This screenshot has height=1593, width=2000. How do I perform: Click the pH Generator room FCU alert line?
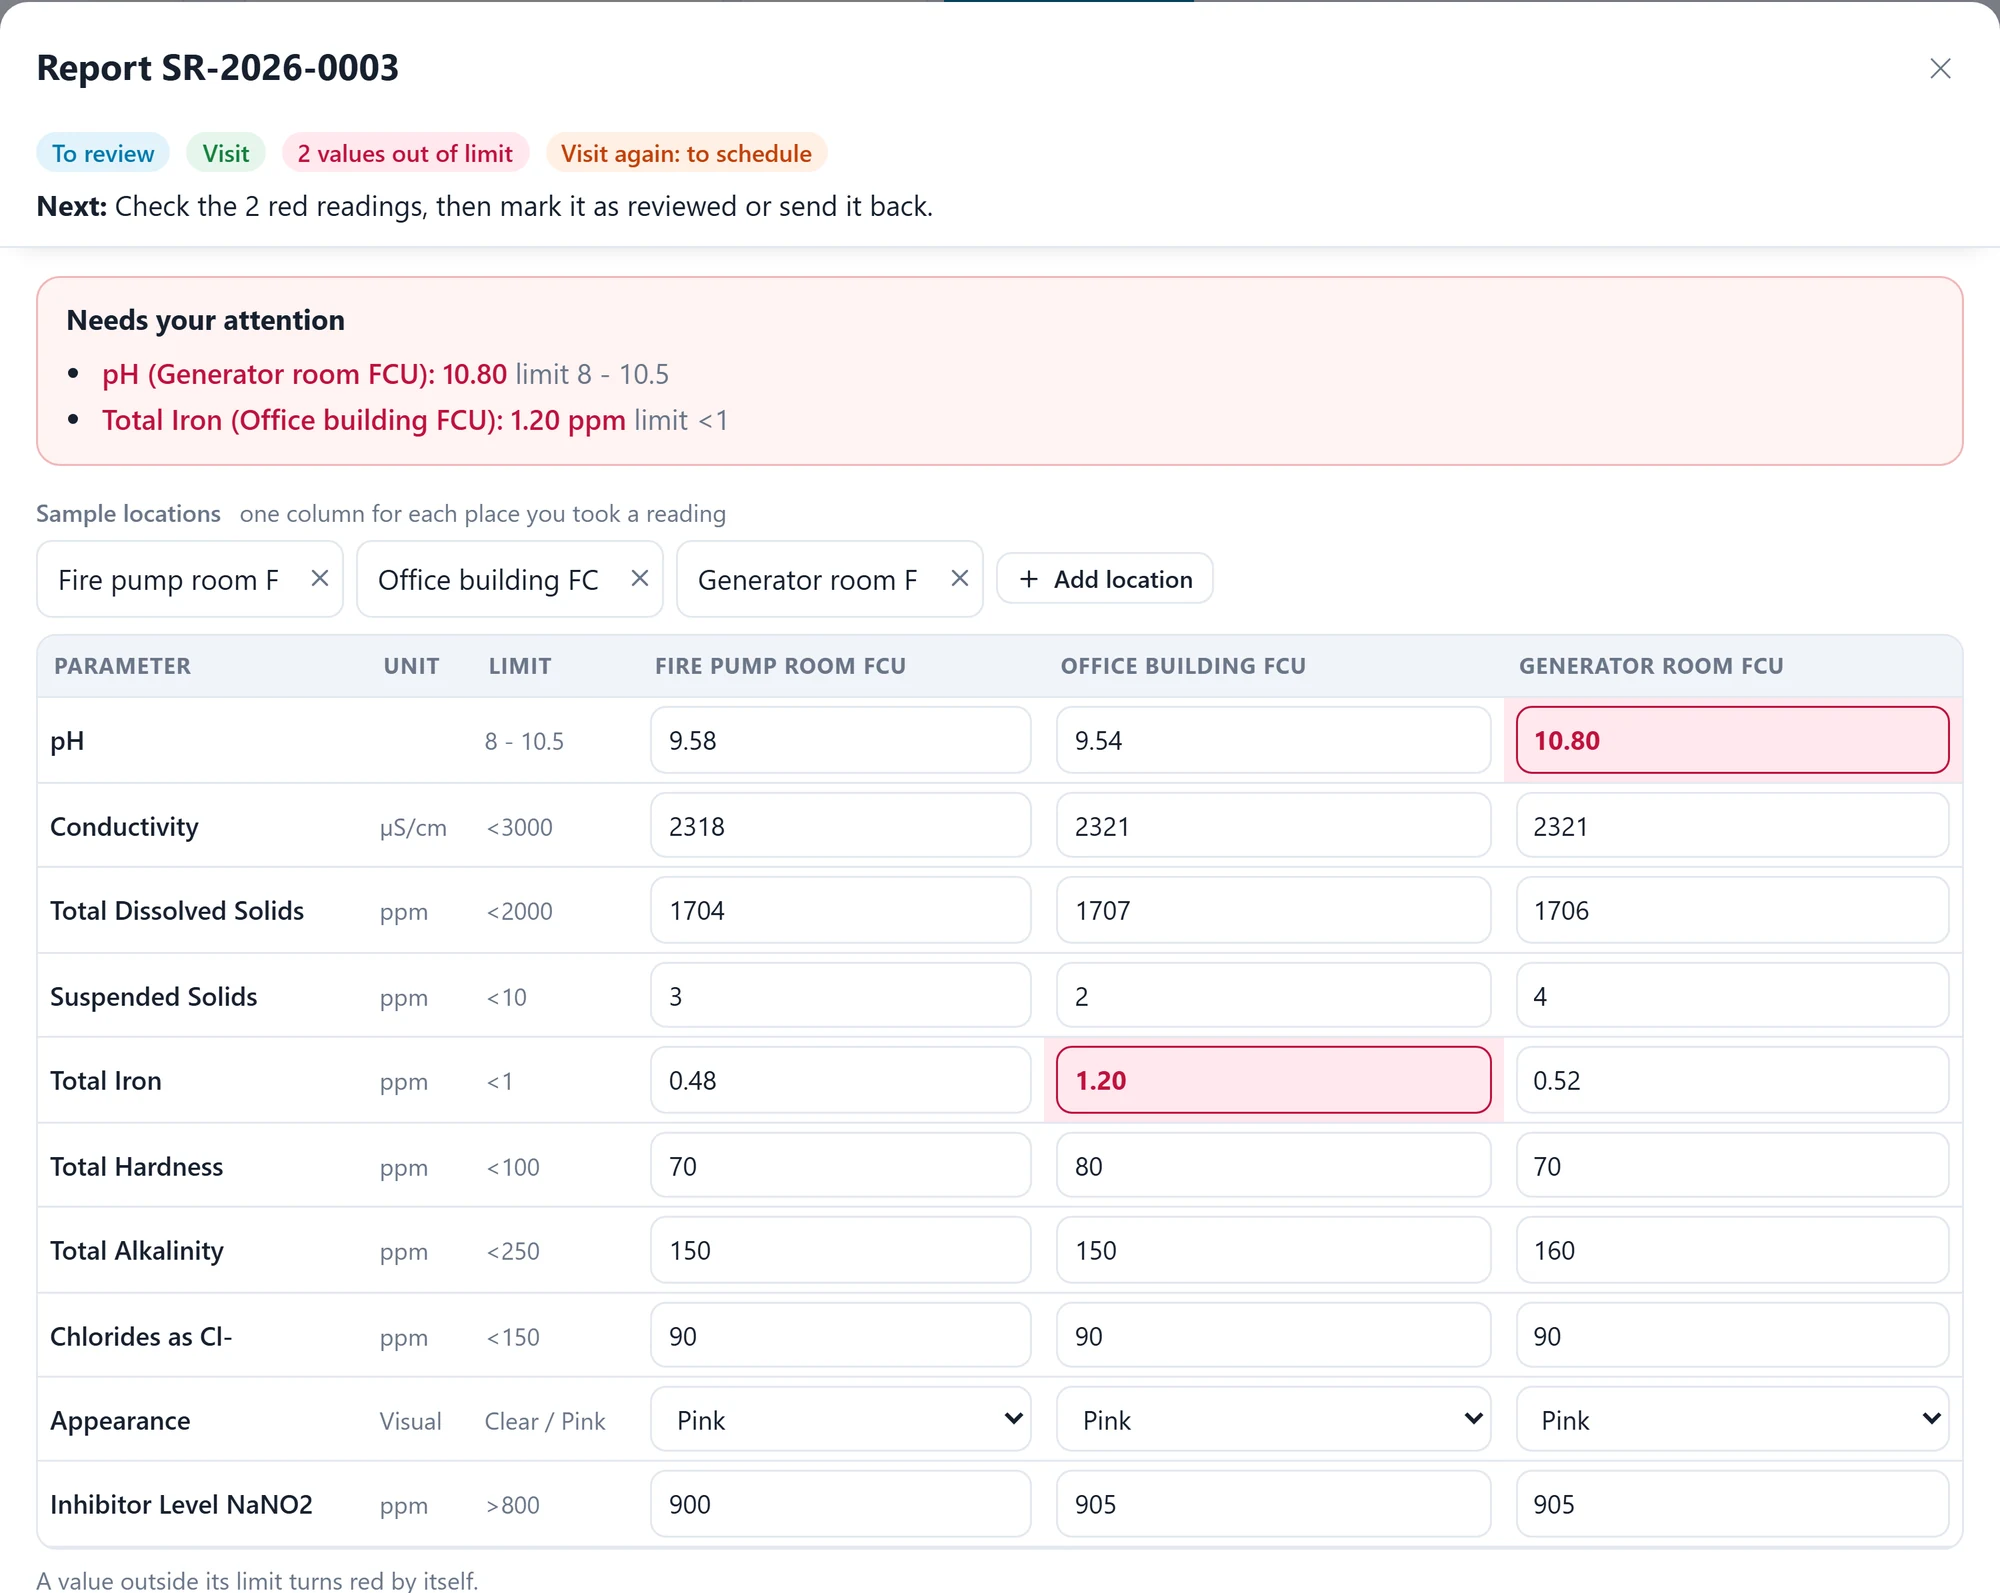[x=385, y=374]
